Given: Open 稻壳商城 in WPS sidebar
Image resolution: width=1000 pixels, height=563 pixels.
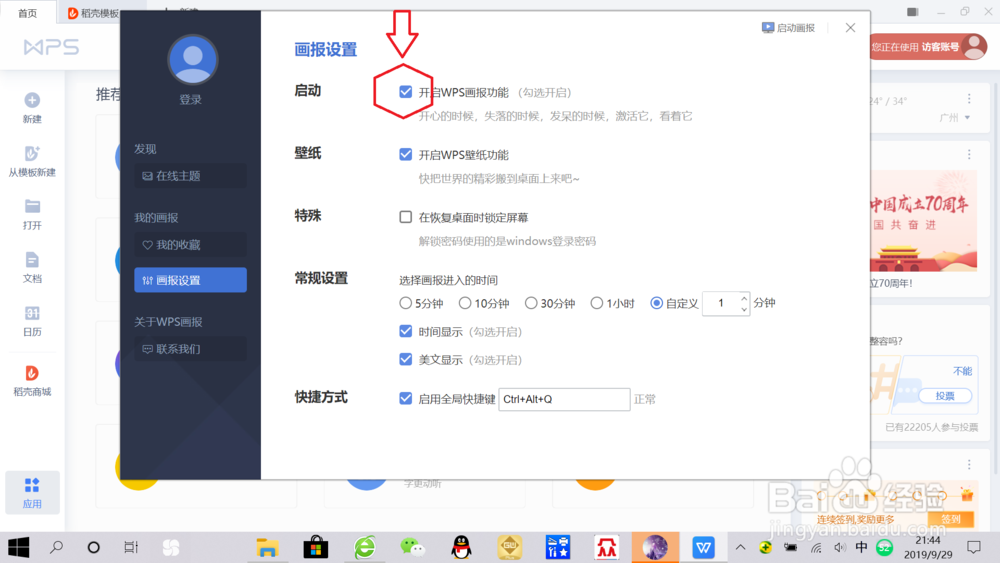Looking at the screenshot, I should tap(32, 381).
